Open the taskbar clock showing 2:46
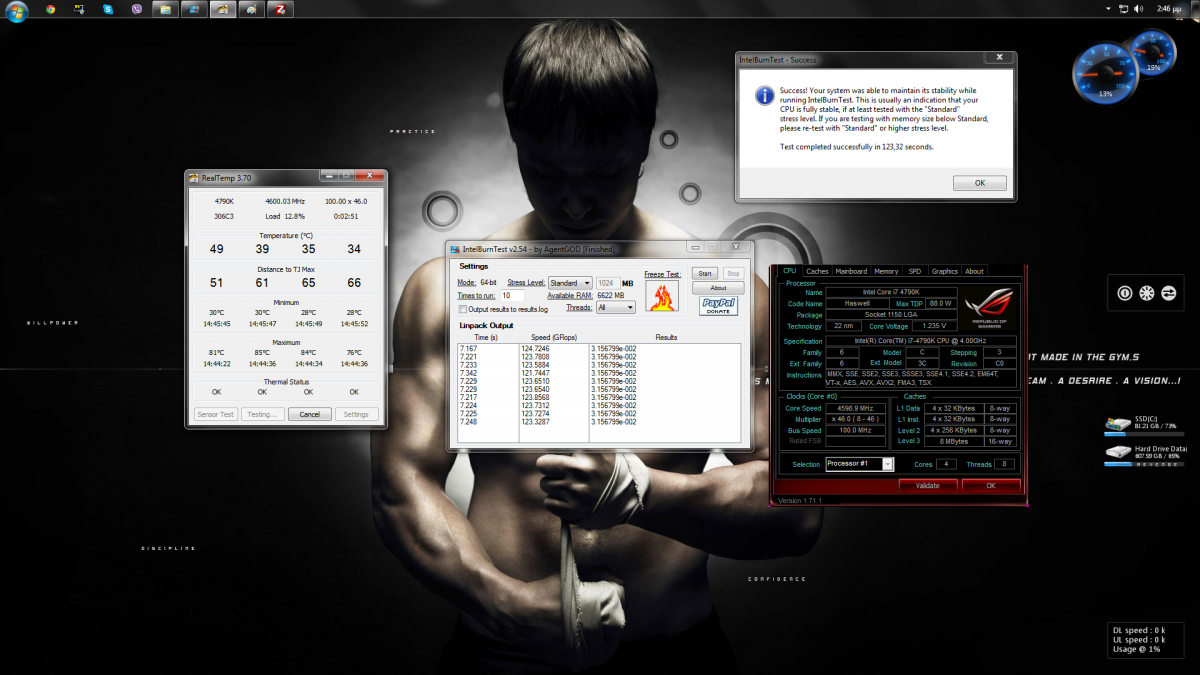 pos(1171,9)
